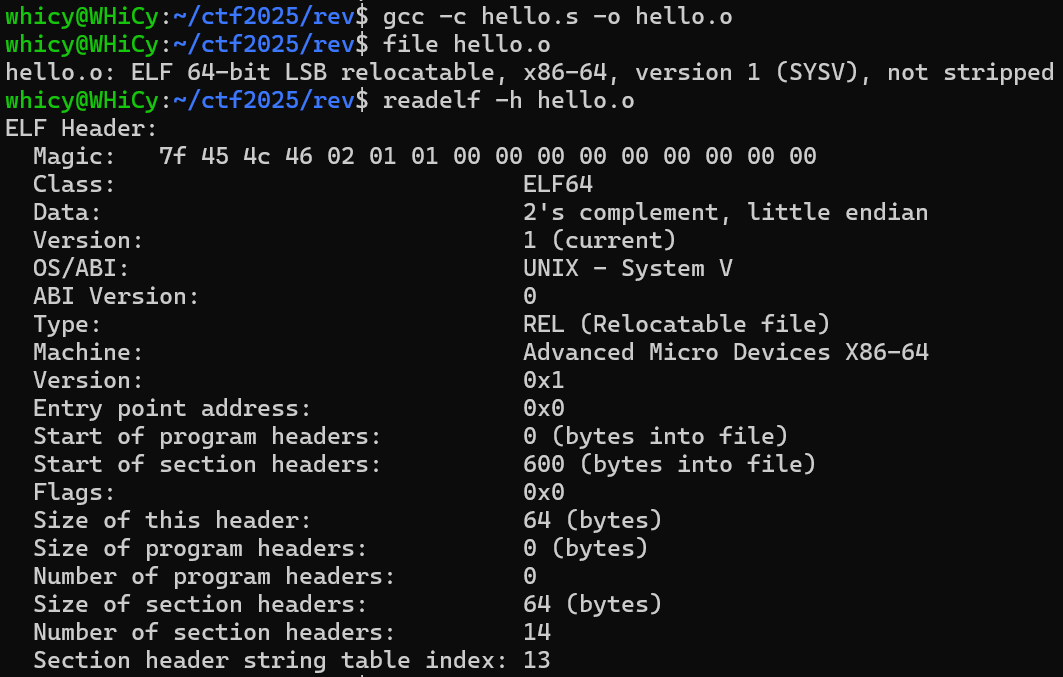Click the Flags: label

click(74, 492)
